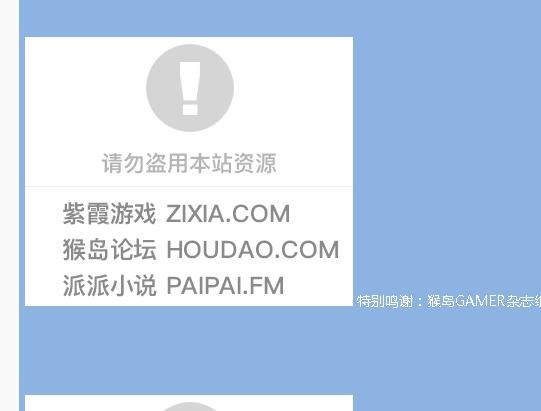Viewport: 541px width, 411px height.
Task: Click the 猴岛GAMER杂志组 credit text
Action: click(x=484, y=301)
